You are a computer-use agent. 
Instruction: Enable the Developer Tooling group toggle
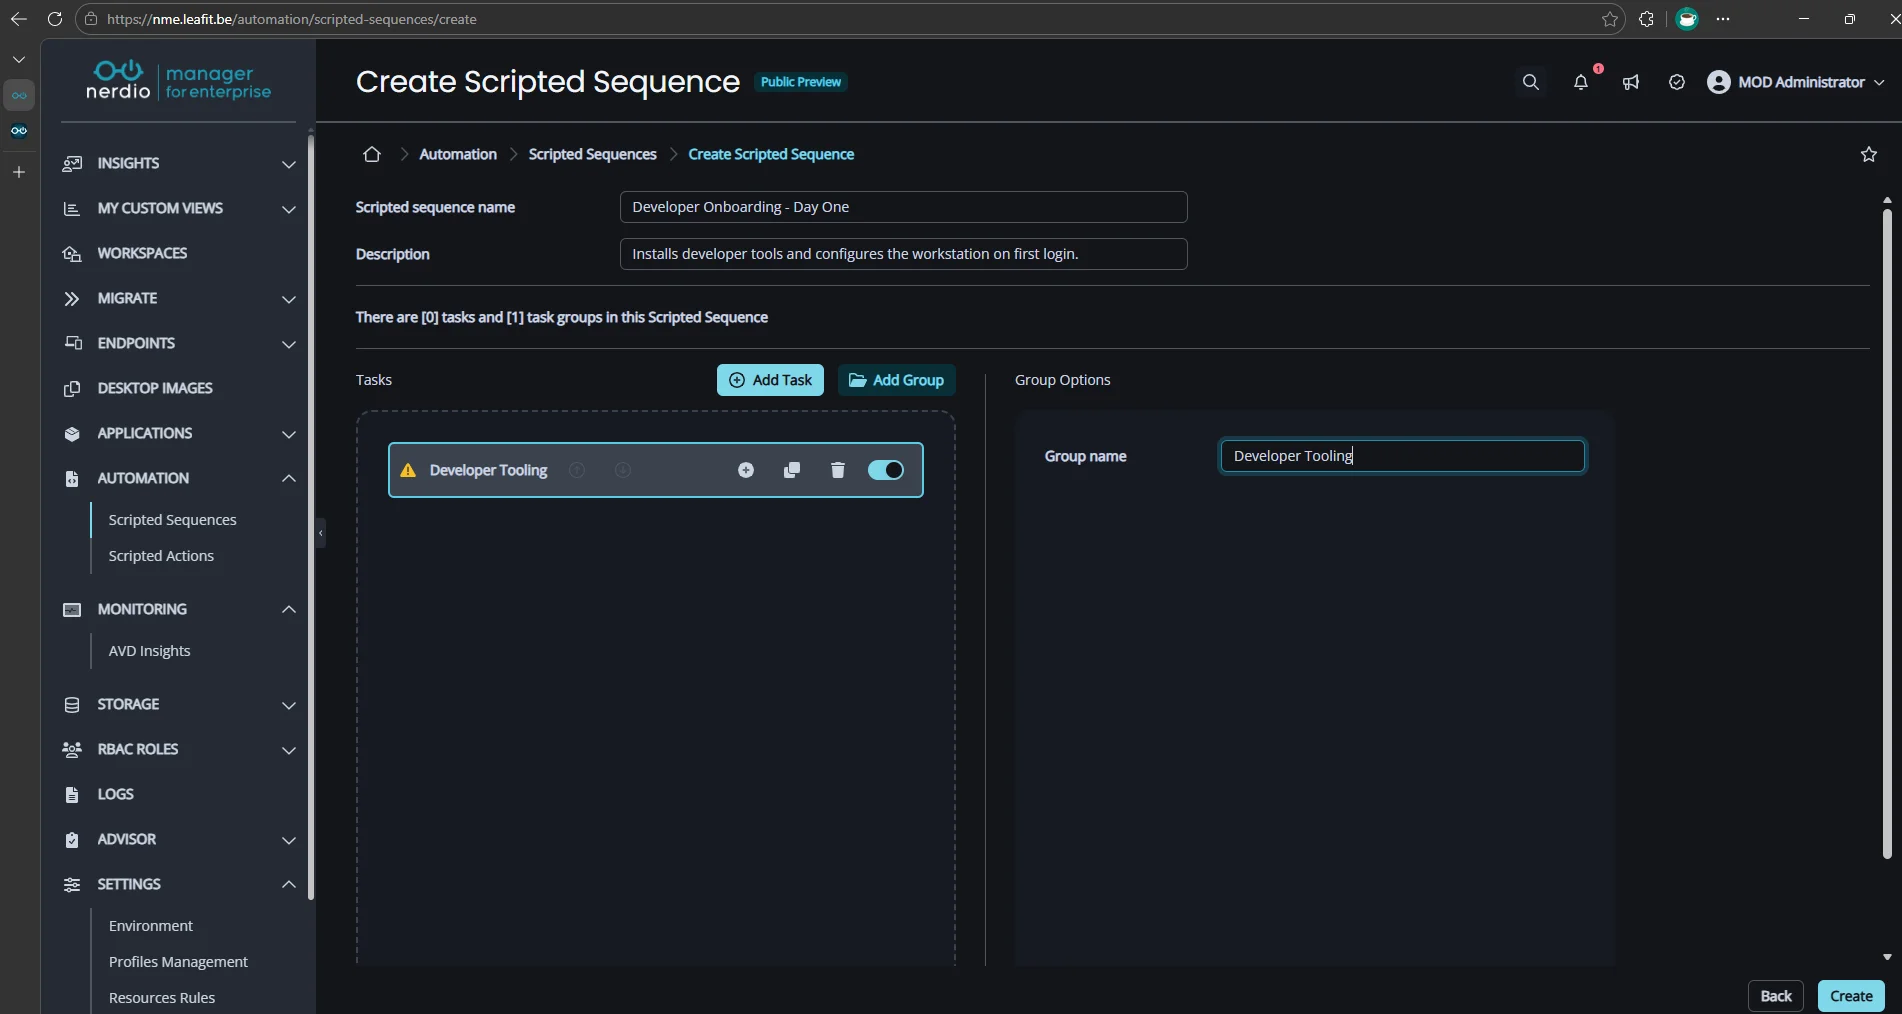point(885,470)
